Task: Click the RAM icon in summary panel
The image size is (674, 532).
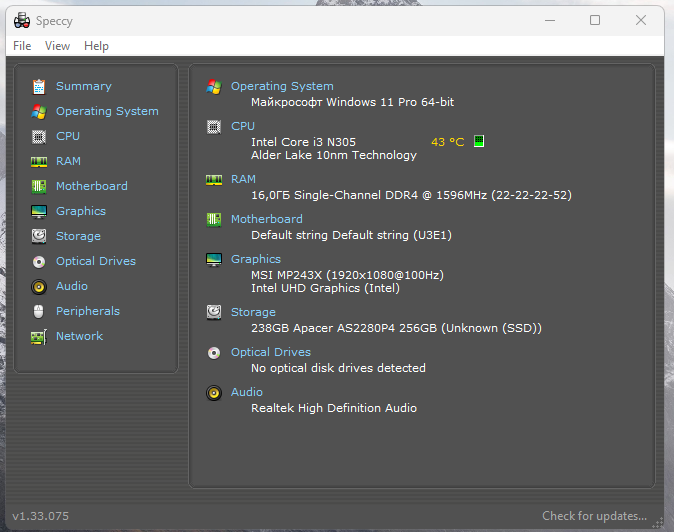Action: (x=214, y=180)
